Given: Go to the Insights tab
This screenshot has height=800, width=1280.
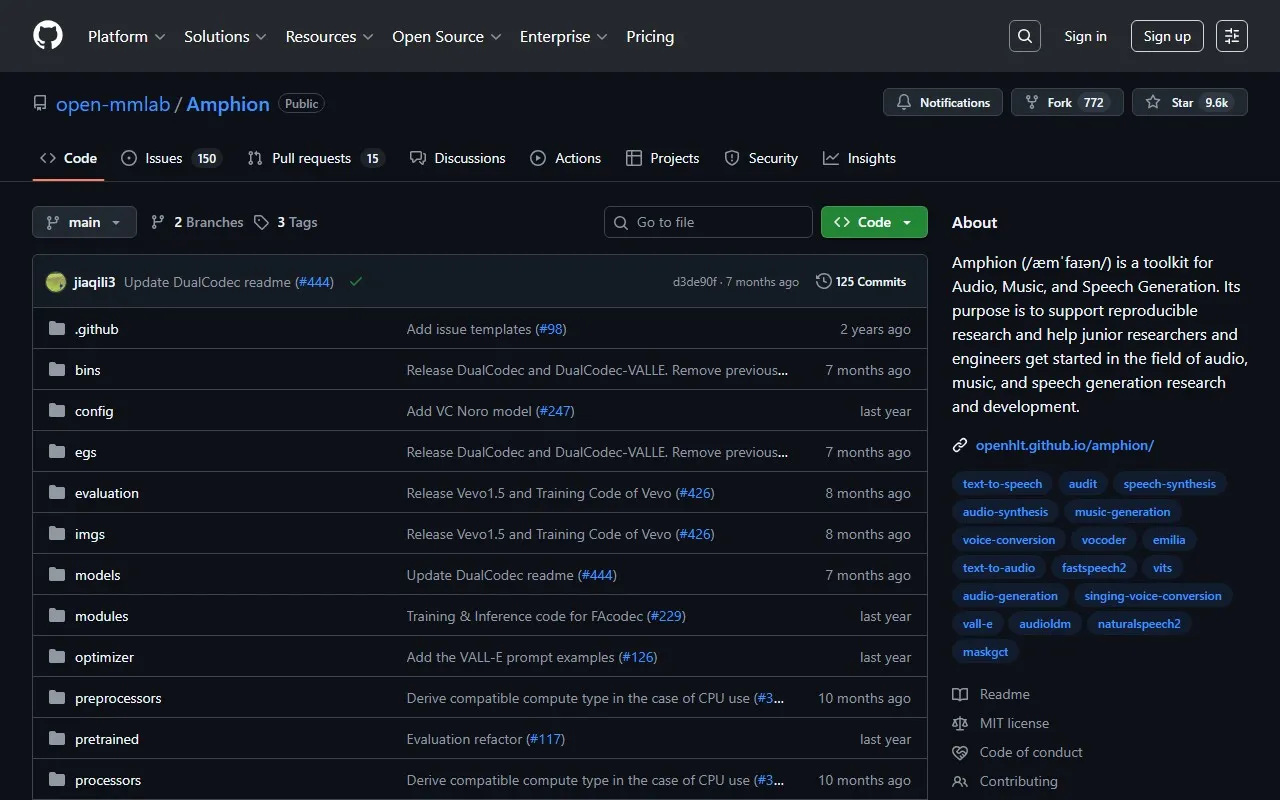Looking at the screenshot, I should (x=859, y=158).
